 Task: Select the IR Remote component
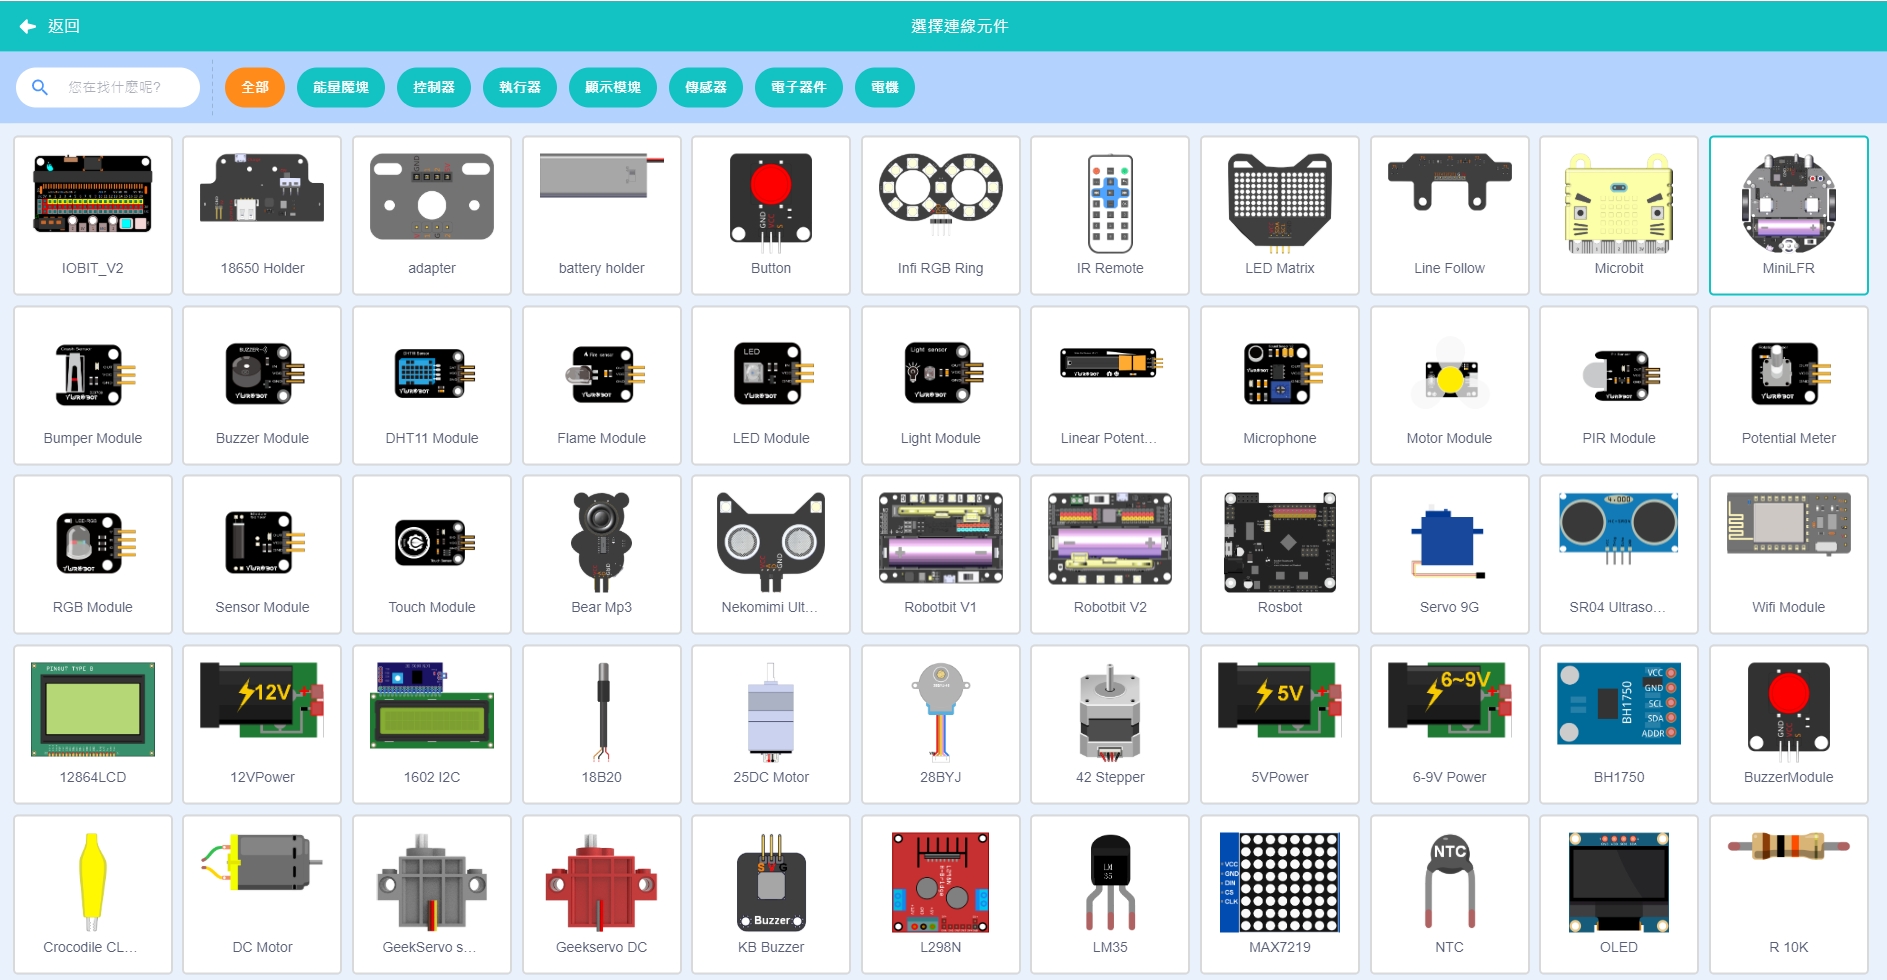tap(1109, 215)
